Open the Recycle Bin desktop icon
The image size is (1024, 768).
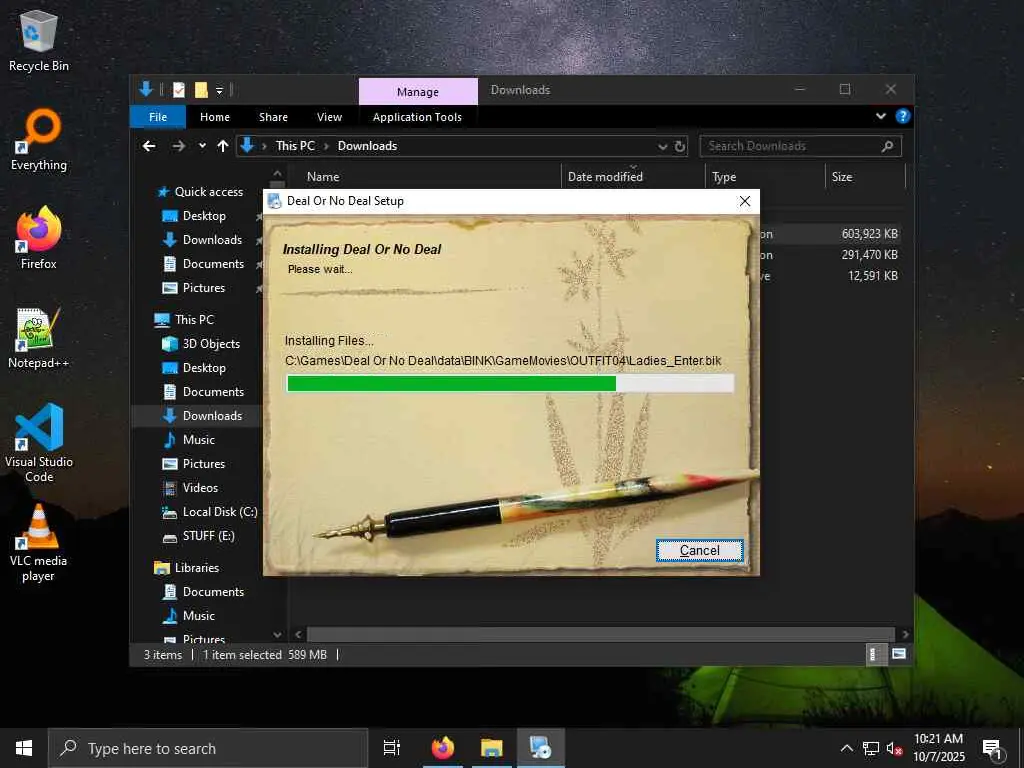click(39, 40)
